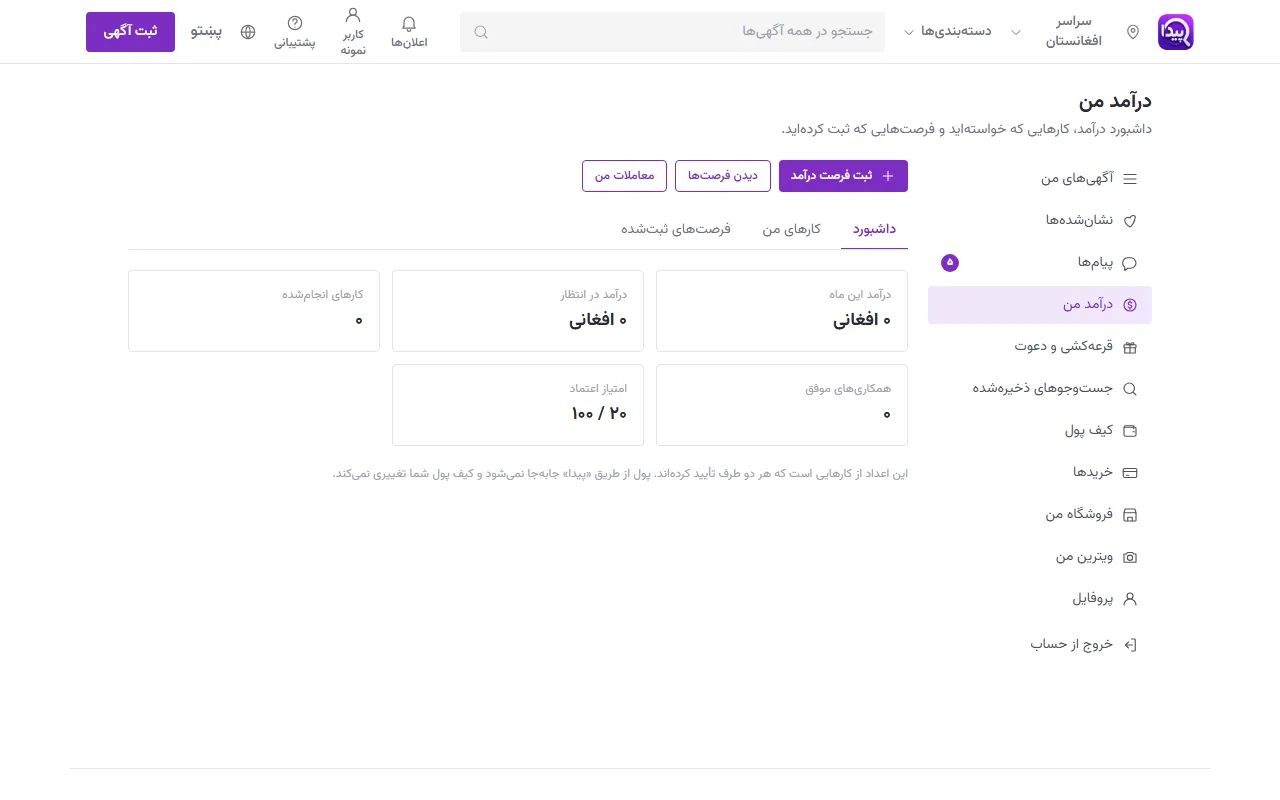Click the heart icon beside نشان‌شده‌ها
Viewport: 1280px width, 800px height.
pos(1130,221)
